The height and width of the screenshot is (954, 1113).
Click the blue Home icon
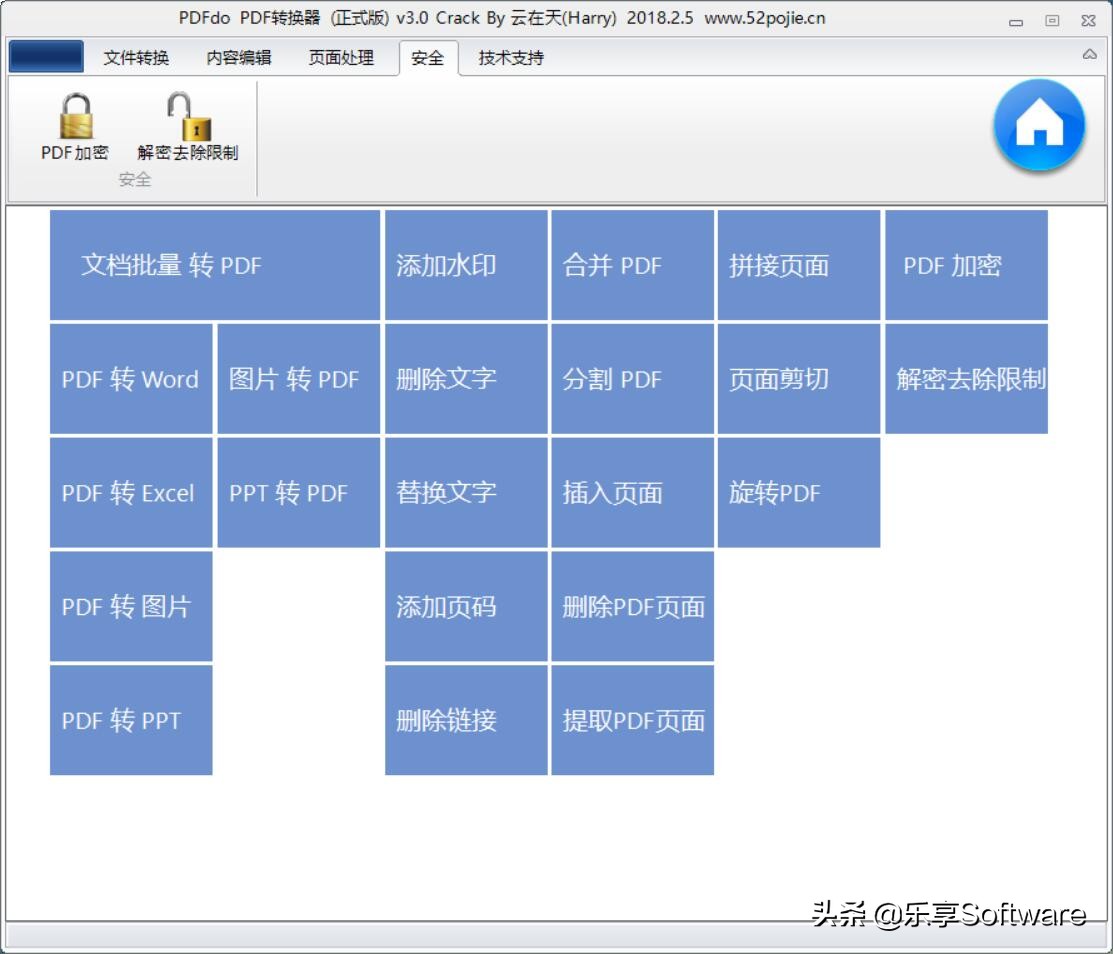click(x=1038, y=124)
